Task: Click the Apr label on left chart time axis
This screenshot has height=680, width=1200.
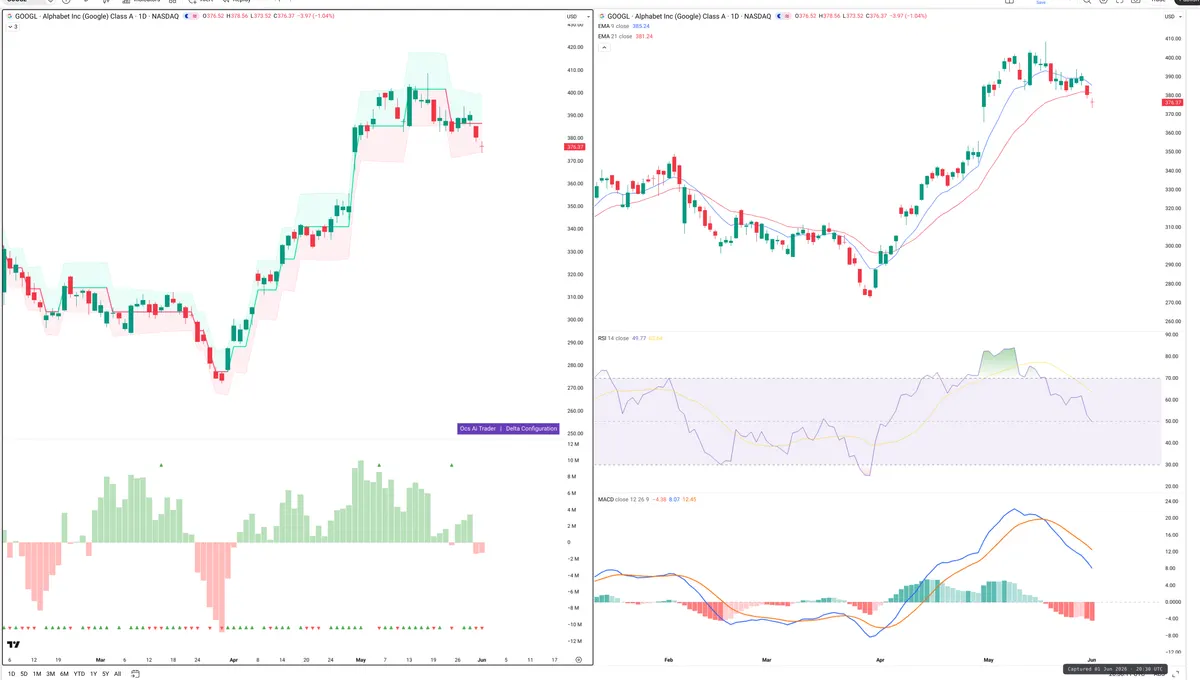Action: click(232, 660)
